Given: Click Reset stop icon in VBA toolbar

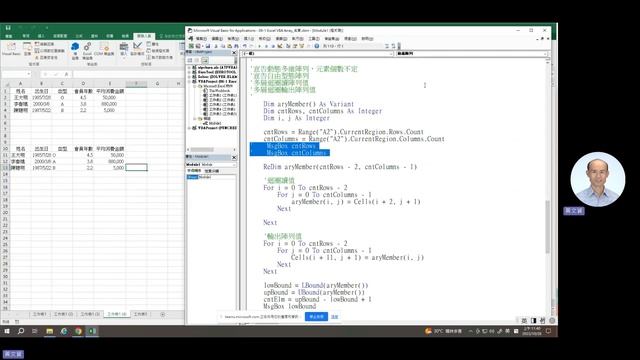Looking at the screenshot, I should (273, 46).
